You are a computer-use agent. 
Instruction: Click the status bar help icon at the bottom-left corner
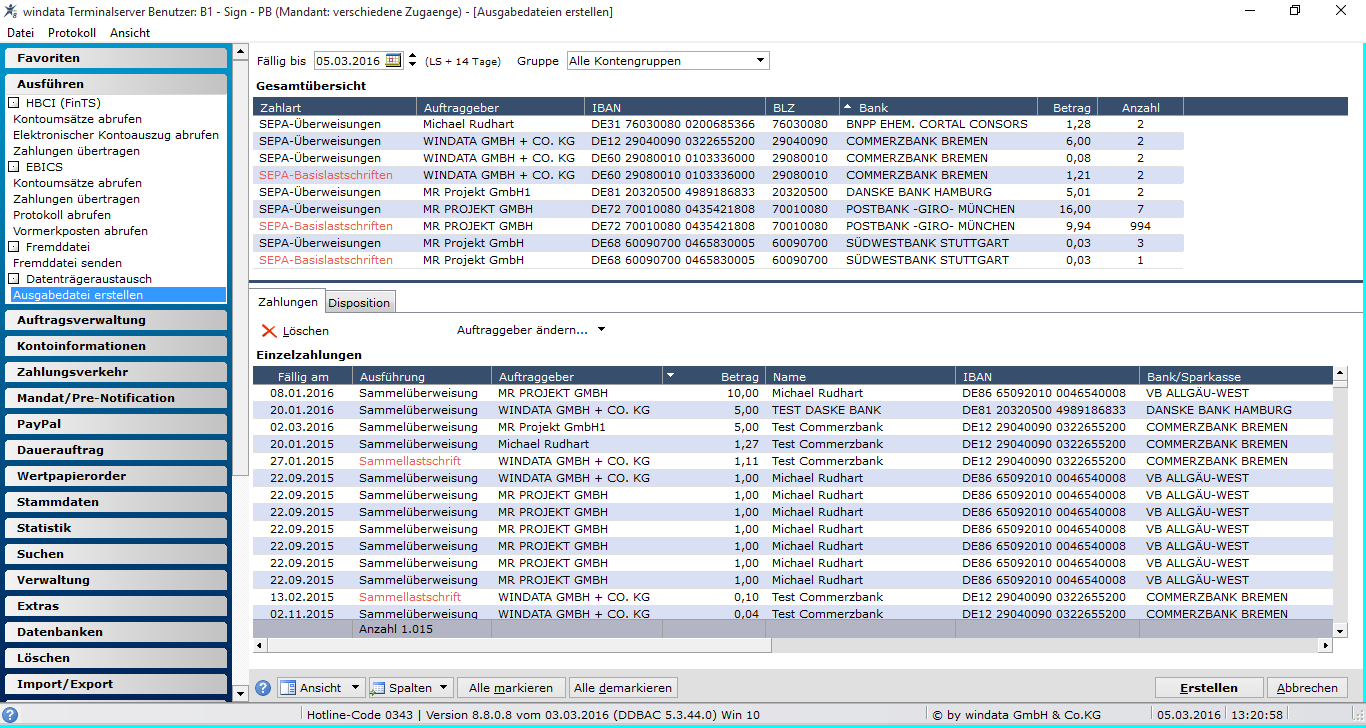[x=10, y=715]
